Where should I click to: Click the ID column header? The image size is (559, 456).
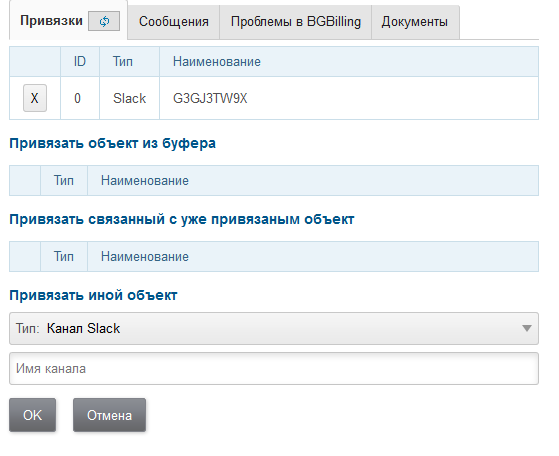[x=80, y=61]
